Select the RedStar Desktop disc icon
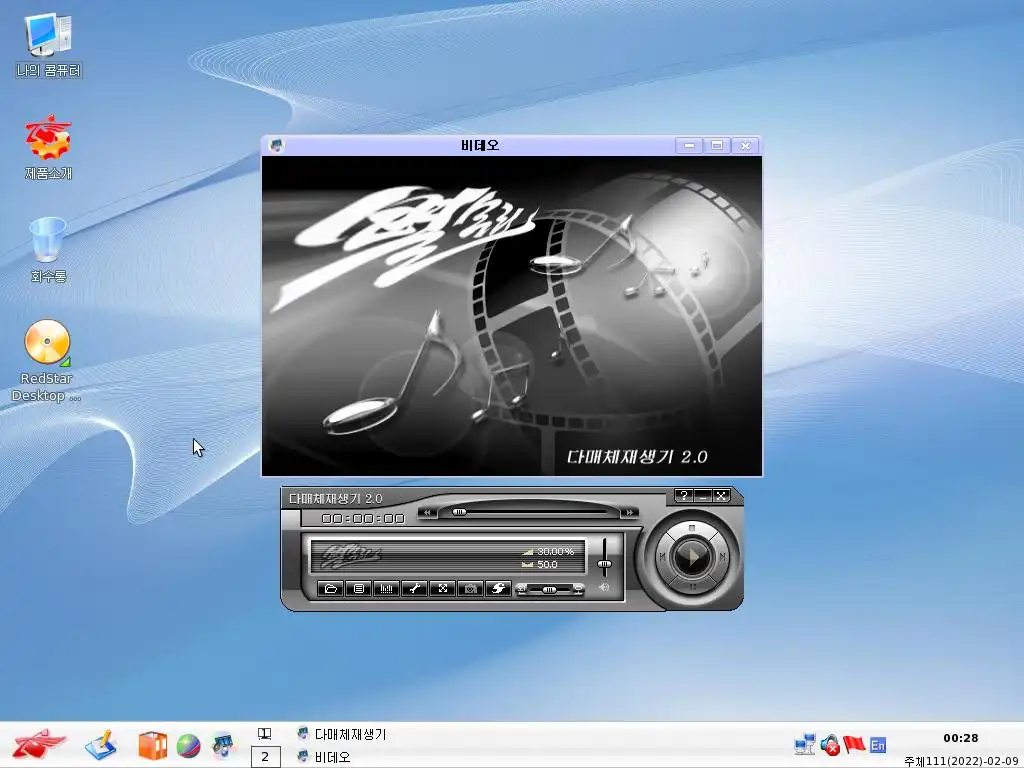 click(46, 360)
